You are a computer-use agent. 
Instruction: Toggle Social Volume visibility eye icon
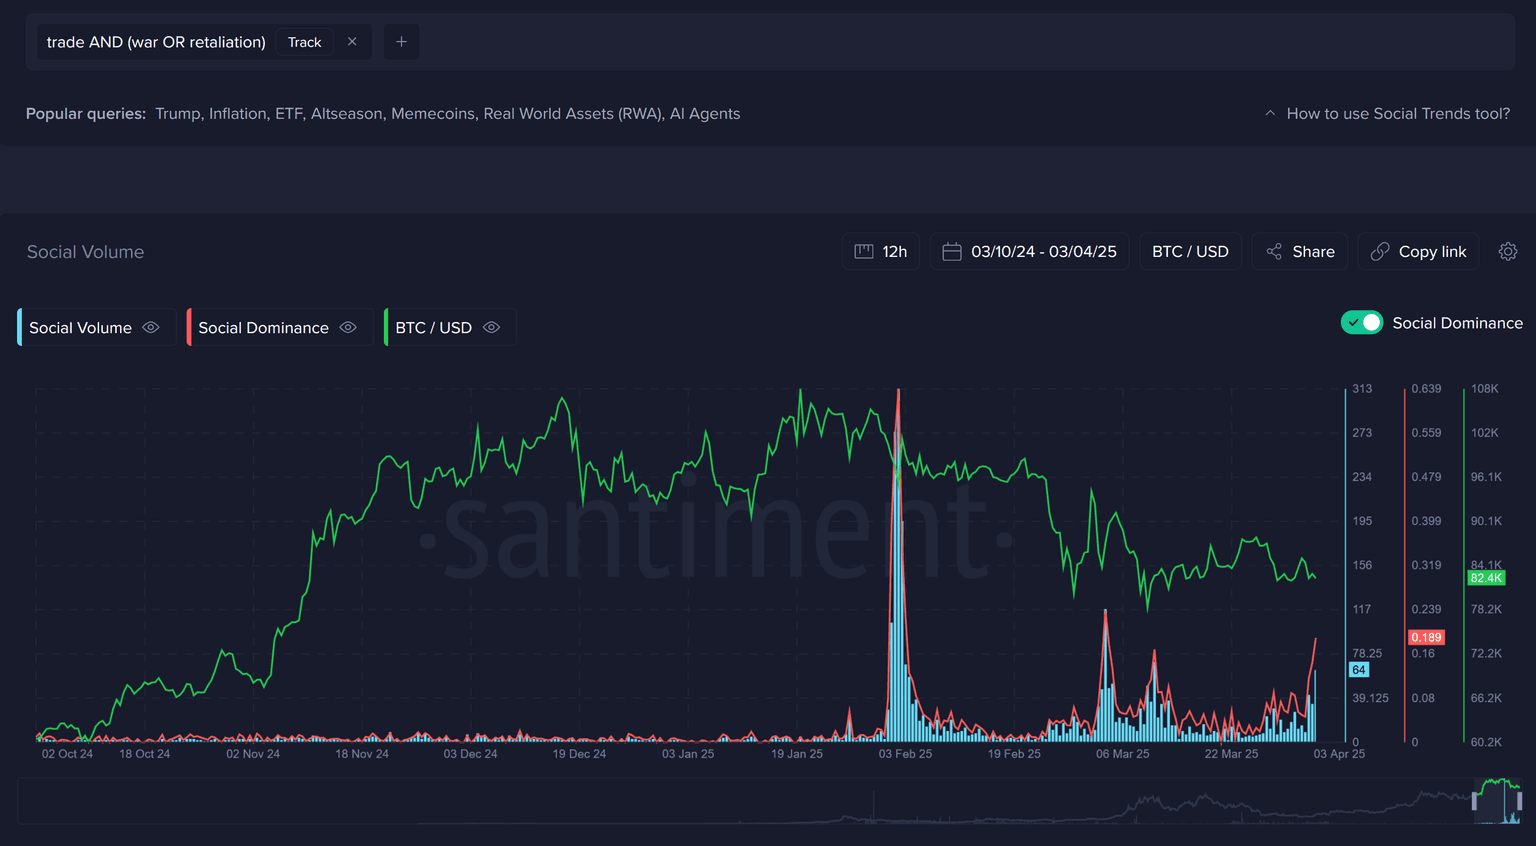coord(151,328)
